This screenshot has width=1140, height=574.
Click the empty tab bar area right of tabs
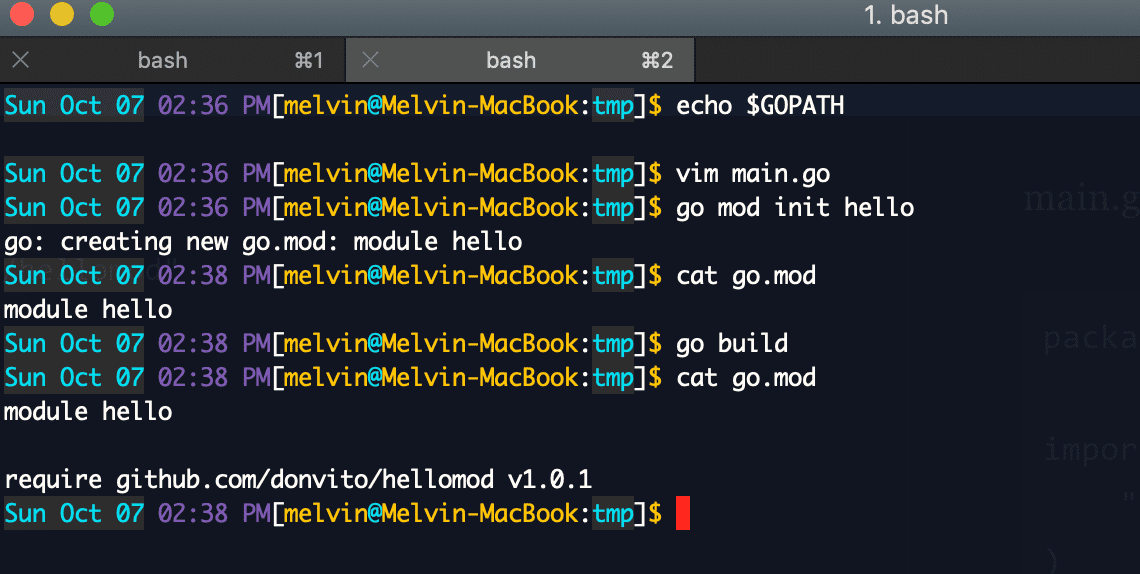[x=917, y=60]
